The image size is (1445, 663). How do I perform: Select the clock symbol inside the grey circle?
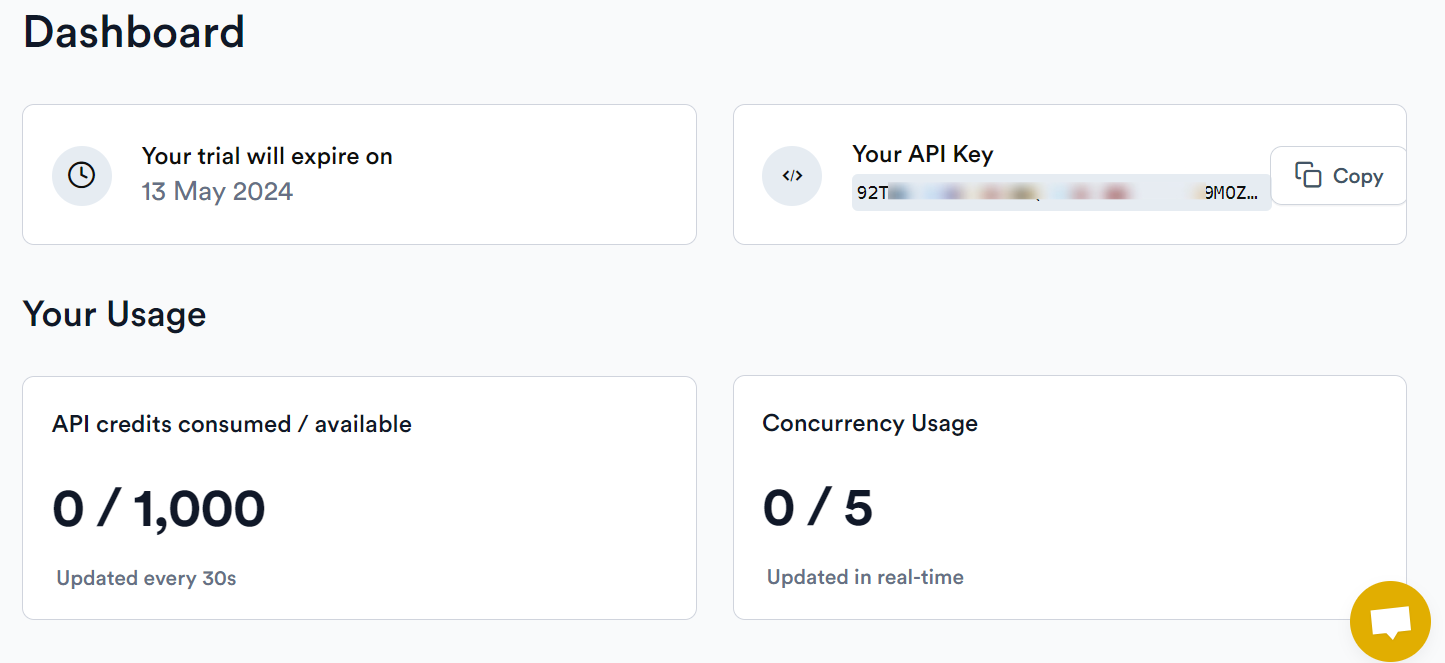81,175
